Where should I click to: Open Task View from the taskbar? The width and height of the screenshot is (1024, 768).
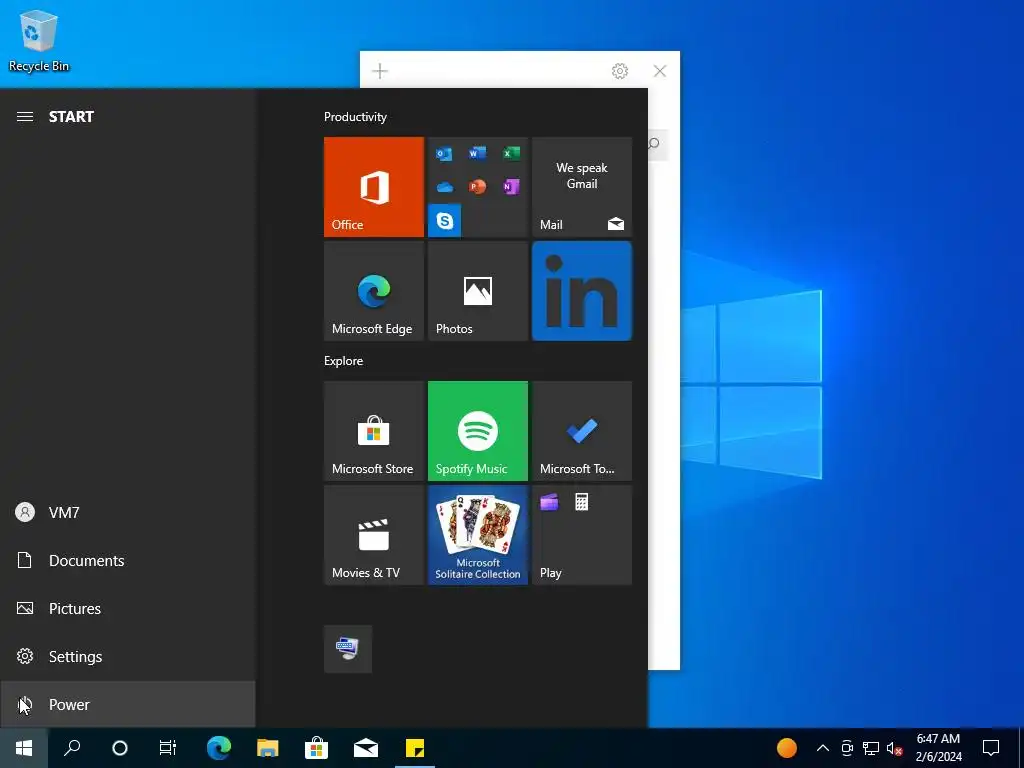168,748
